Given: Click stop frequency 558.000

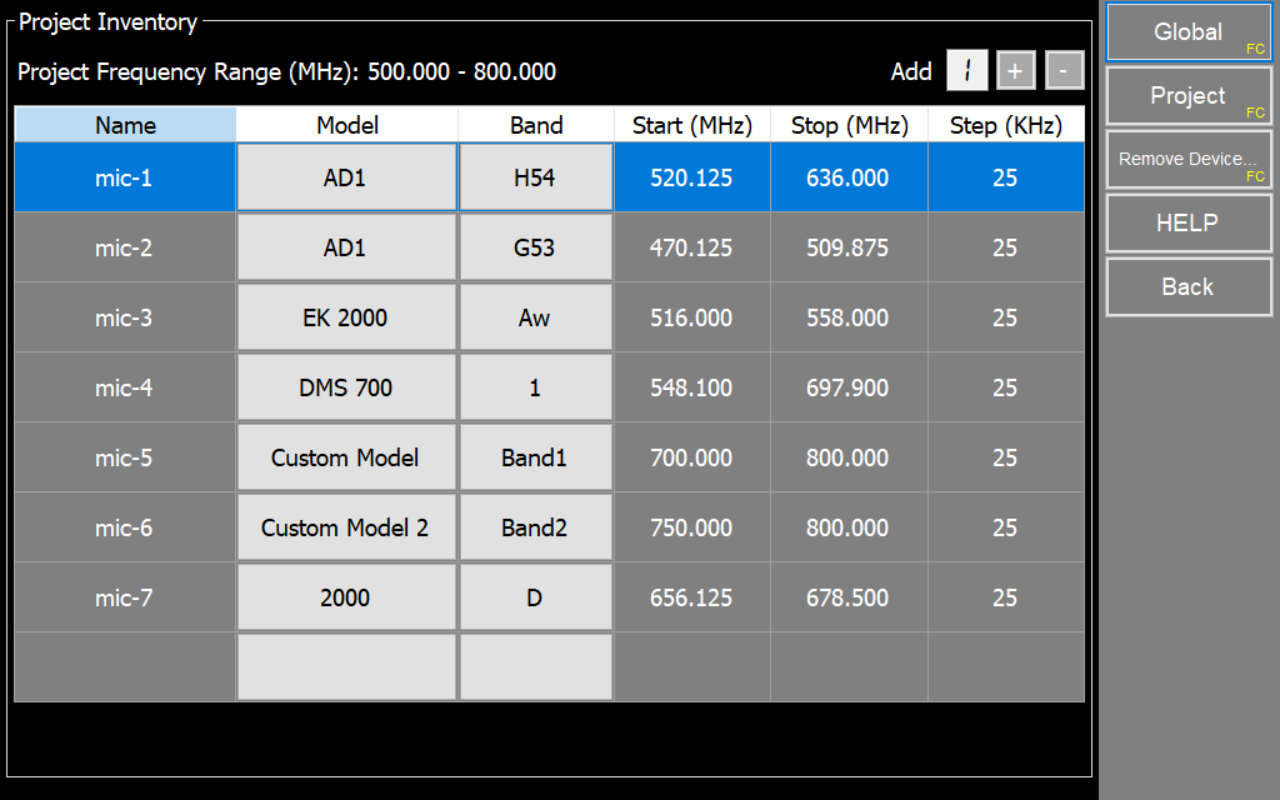Looking at the screenshot, I should tap(849, 317).
